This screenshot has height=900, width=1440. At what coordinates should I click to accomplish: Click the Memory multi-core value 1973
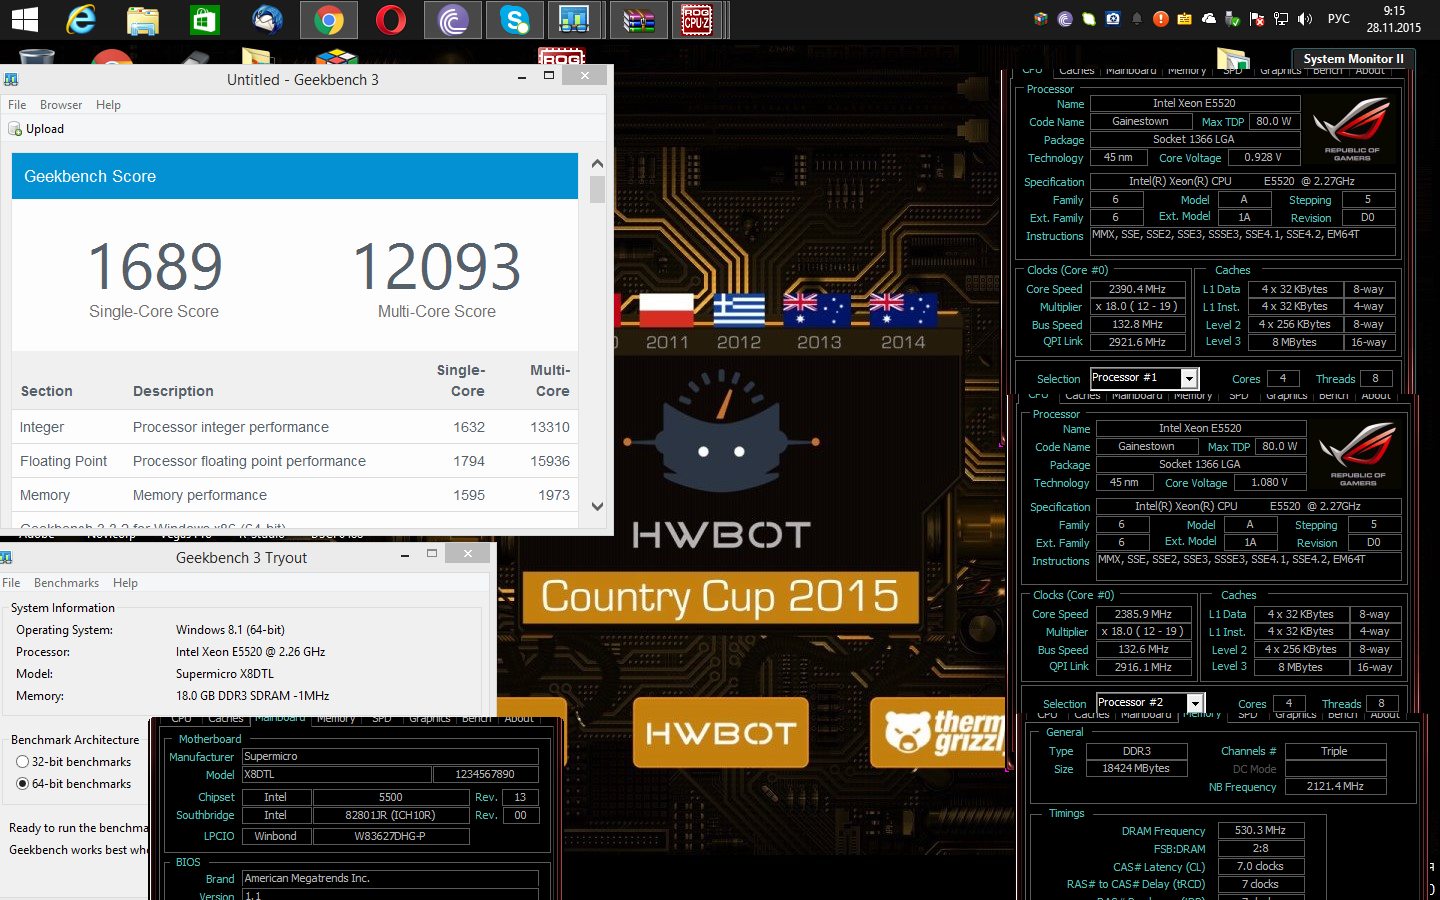[554, 495]
